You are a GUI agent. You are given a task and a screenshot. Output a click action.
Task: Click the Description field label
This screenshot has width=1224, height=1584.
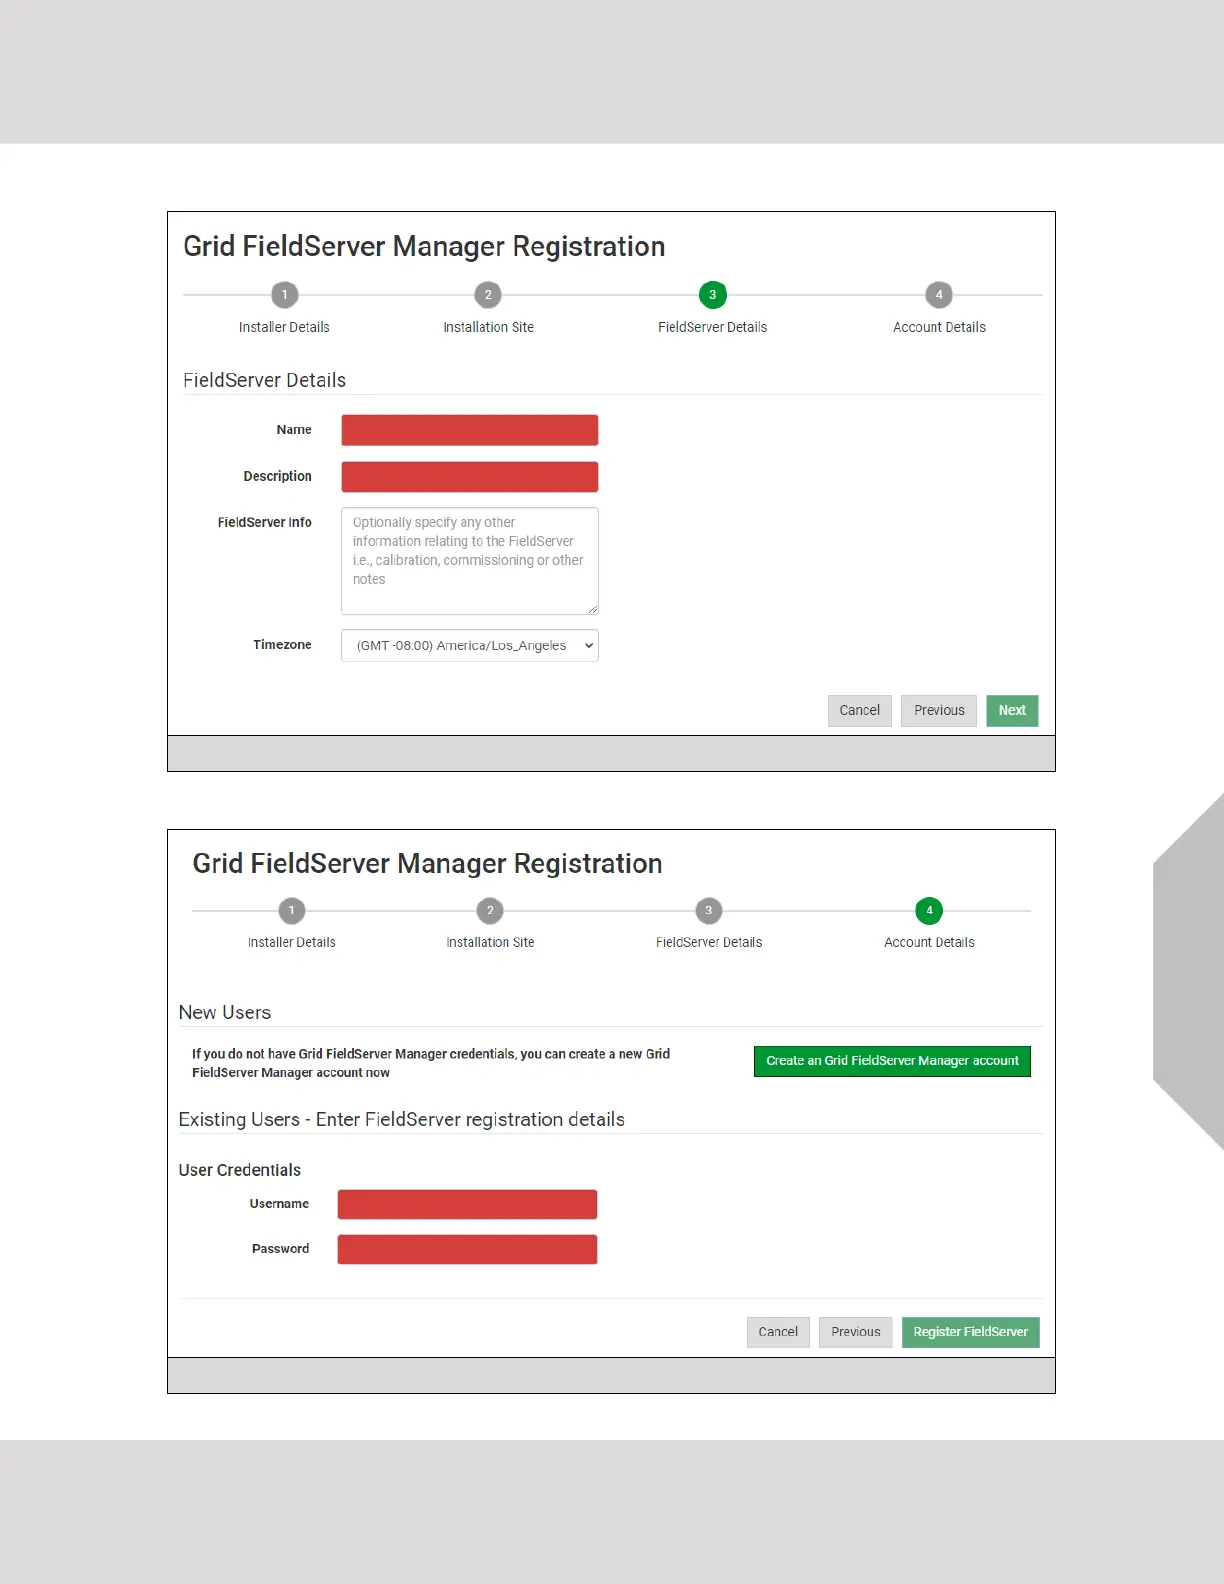point(278,476)
